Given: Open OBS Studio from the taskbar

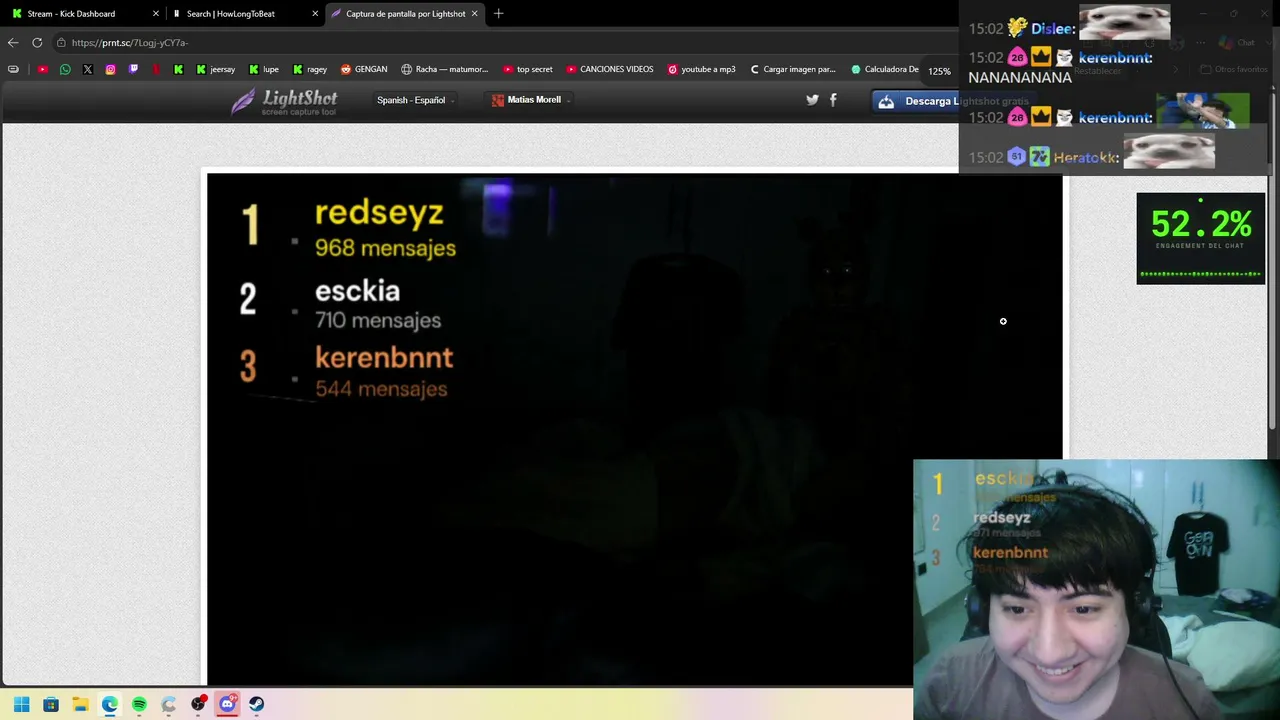Looking at the screenshot, I should (x=198, y=704).
